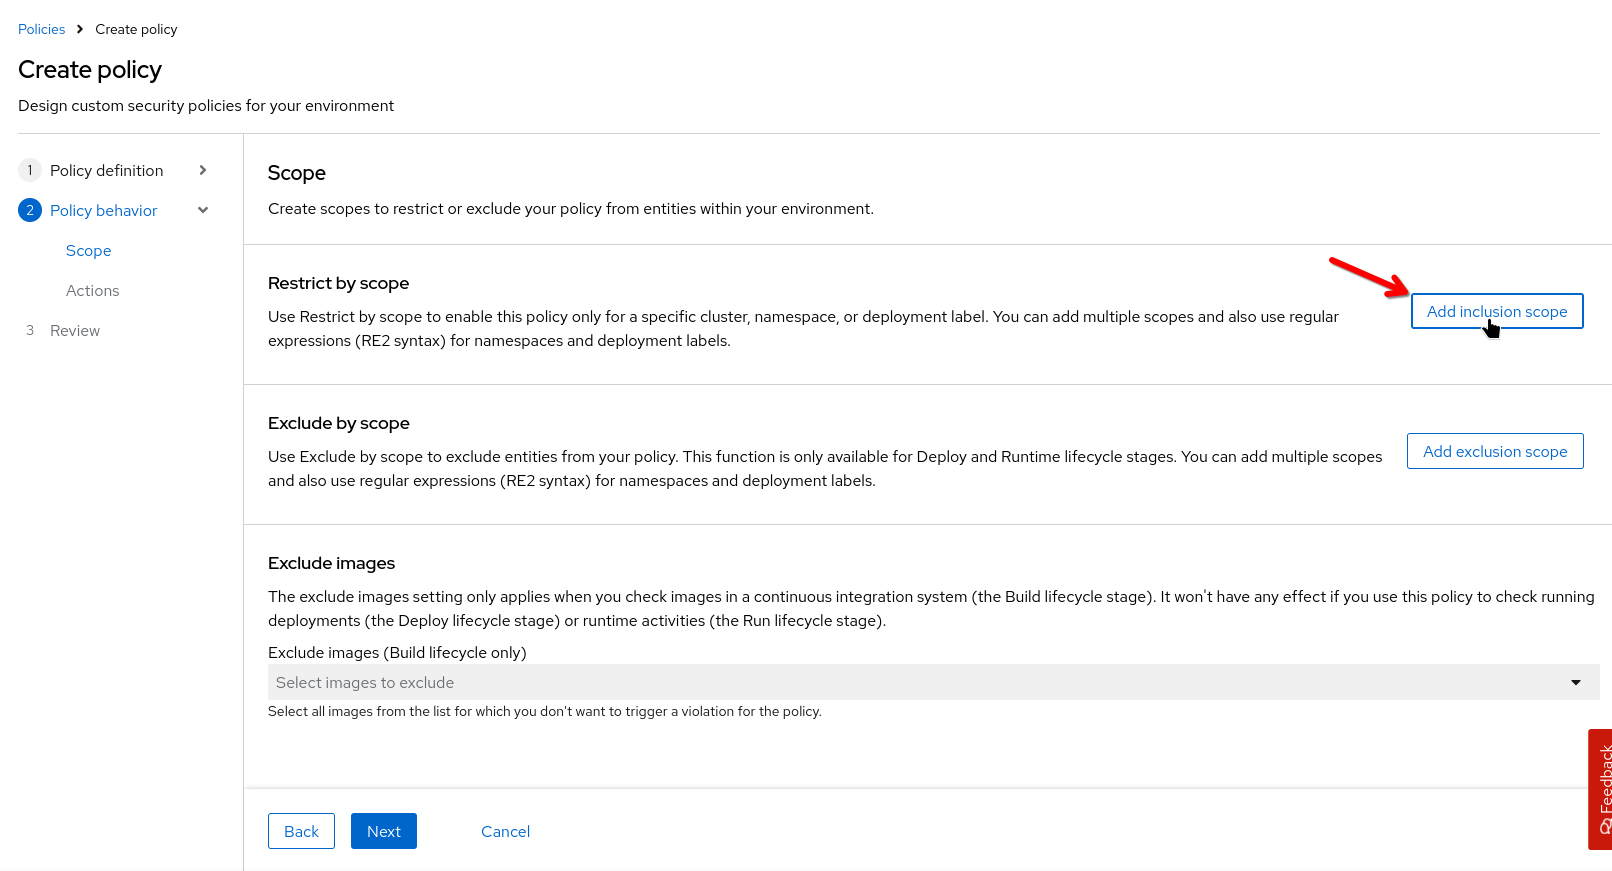Image resolution: width=1612 pixels, height=871 pixels.
Task: Click the Create policy breadcrumb item
Action: coord(136,29)
